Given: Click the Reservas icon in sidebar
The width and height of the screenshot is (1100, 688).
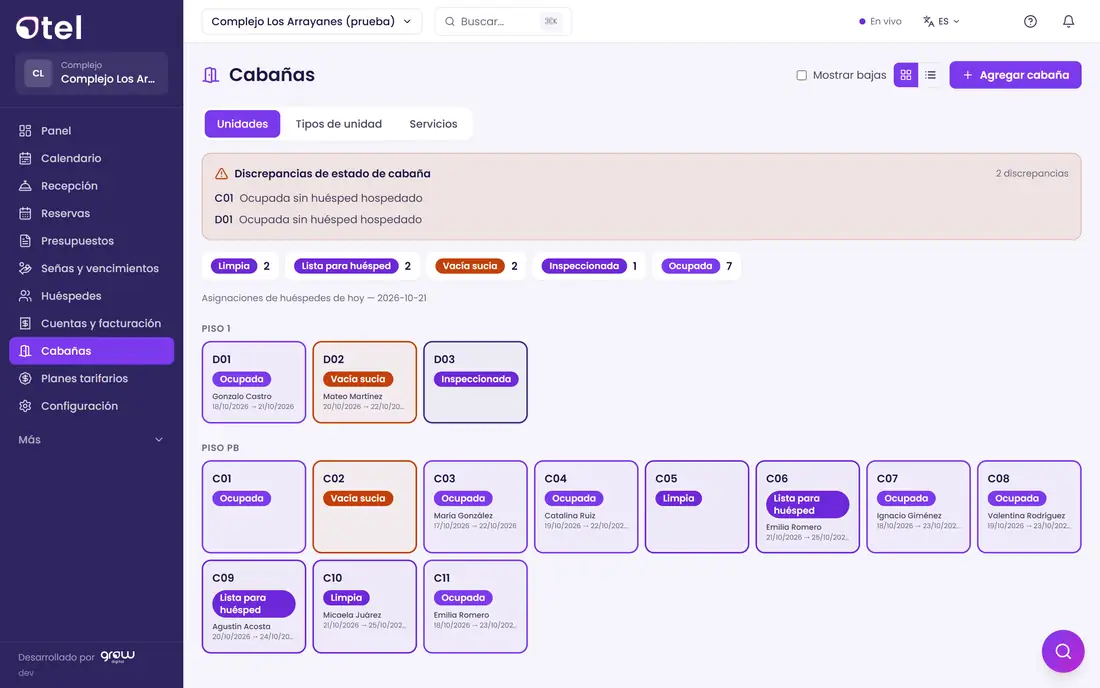Looking at the screenshot, I should (x=25, y=213).
